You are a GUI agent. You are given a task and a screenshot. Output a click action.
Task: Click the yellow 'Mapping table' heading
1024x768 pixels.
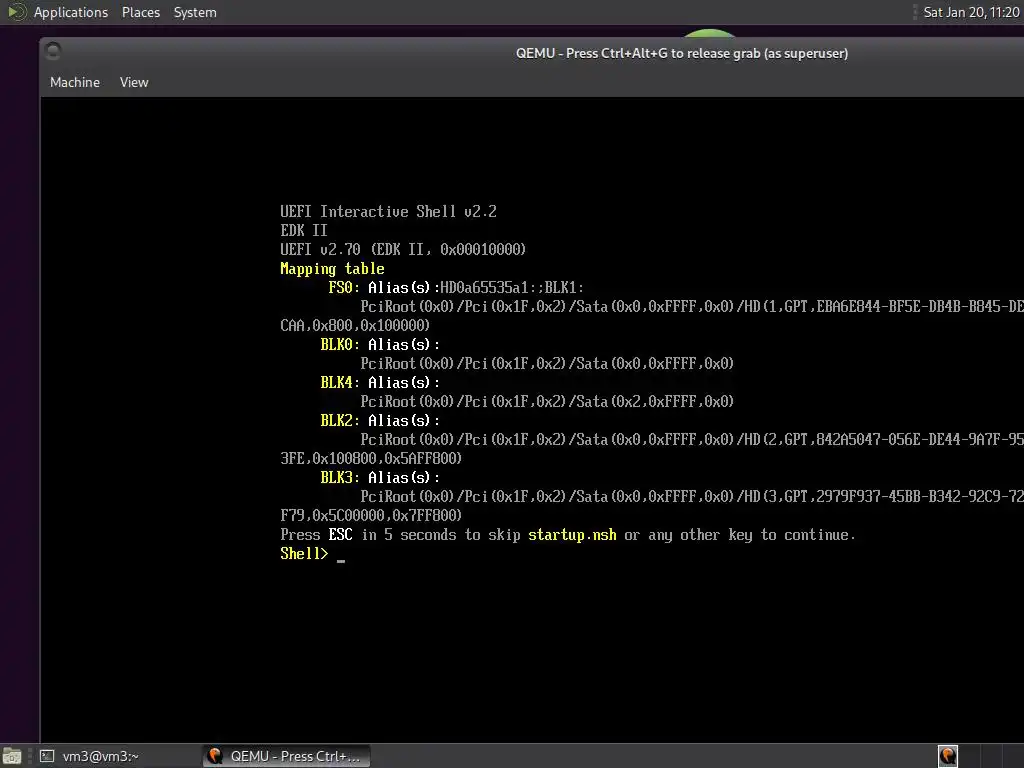pos(332,268)
